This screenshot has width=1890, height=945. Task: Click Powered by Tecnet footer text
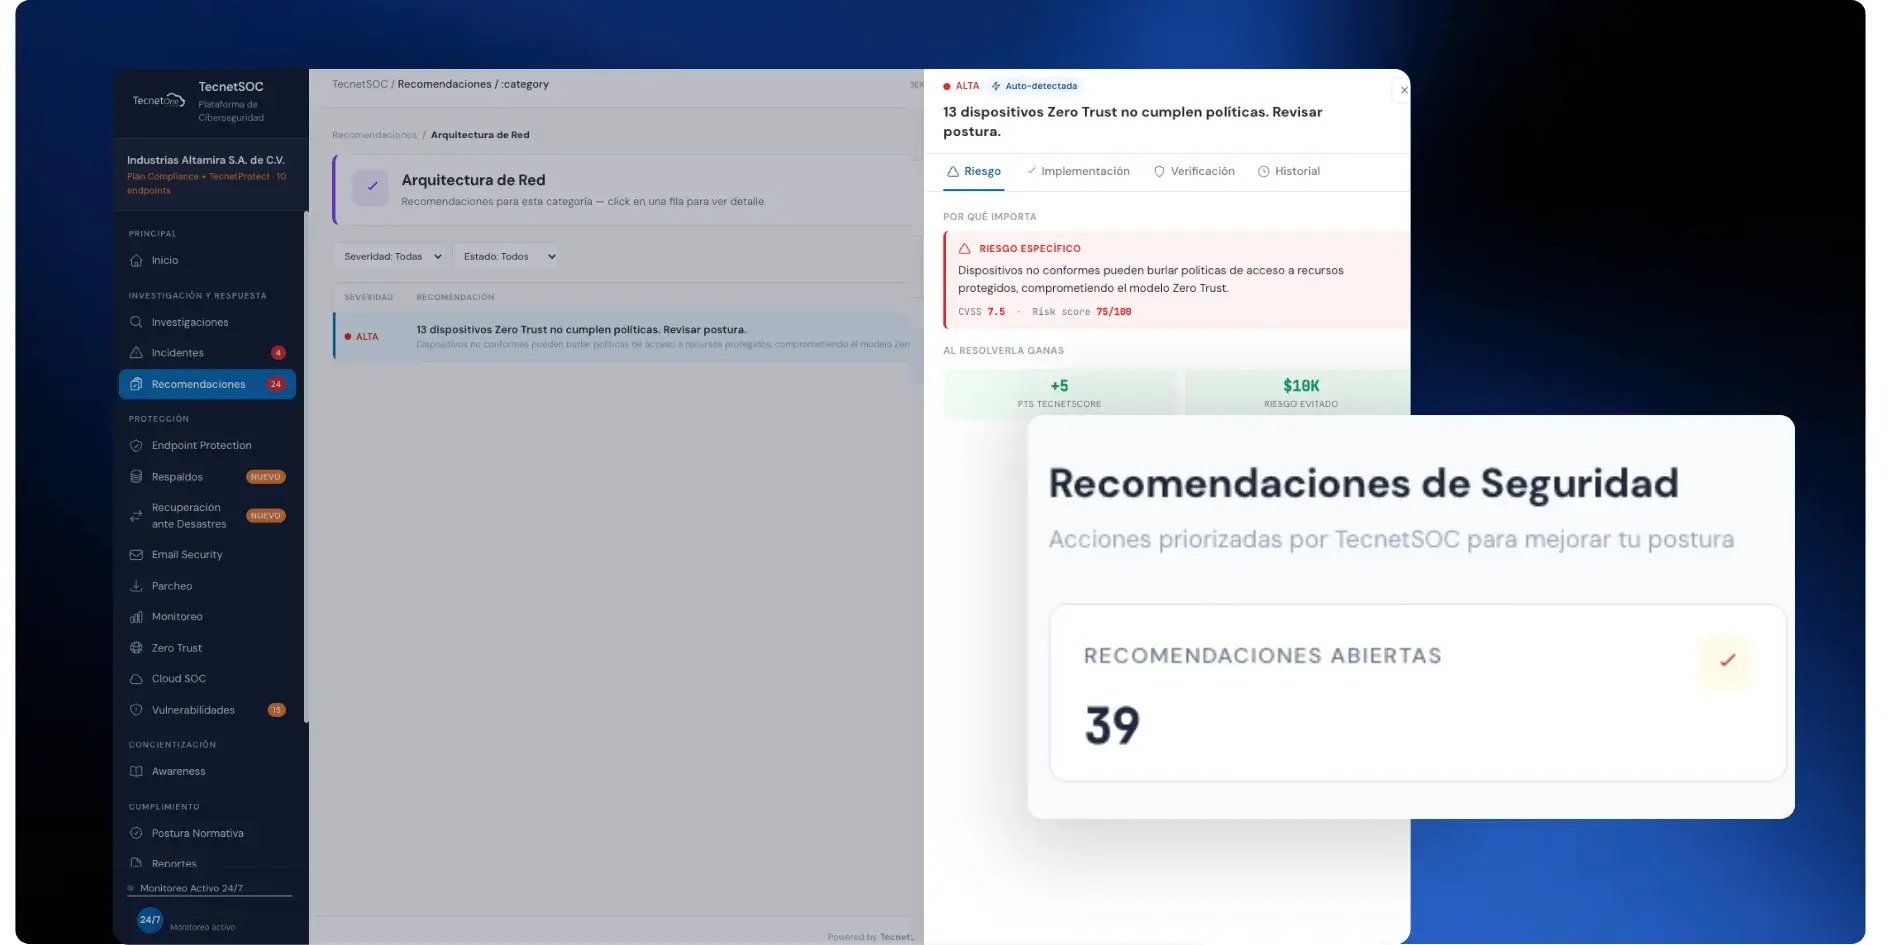coord(870,937)
